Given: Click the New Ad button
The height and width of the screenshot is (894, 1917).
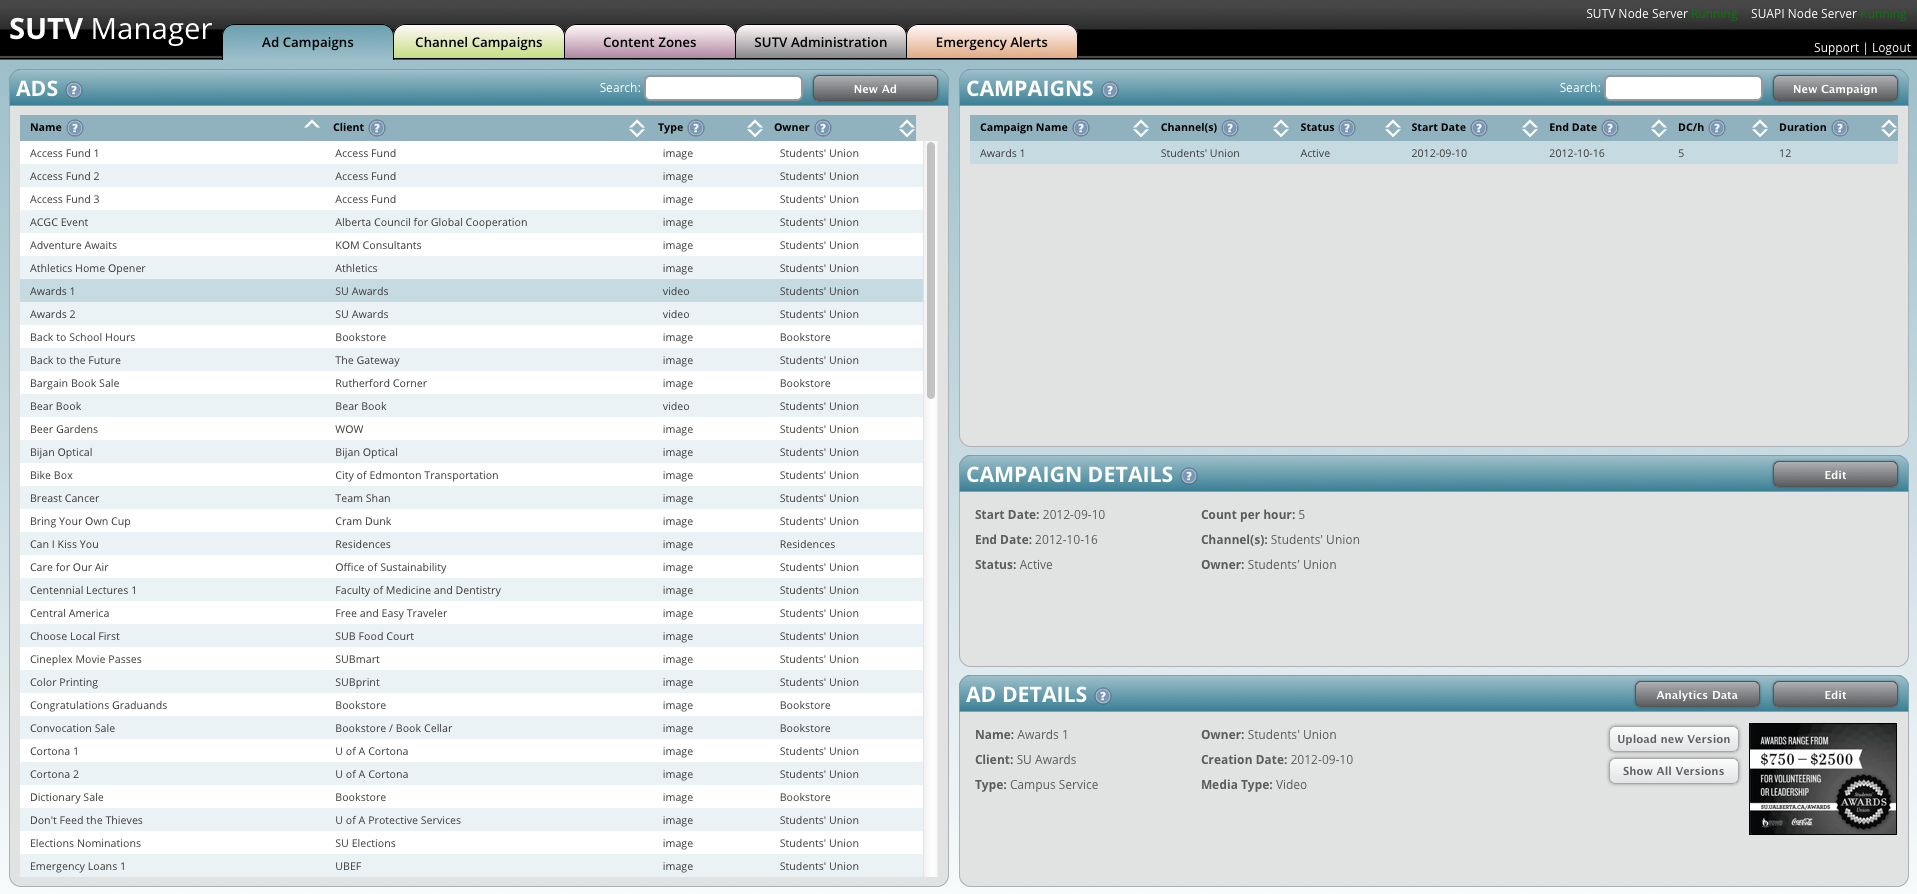Looking at the screenshot, I should click(x=875, y=89).
